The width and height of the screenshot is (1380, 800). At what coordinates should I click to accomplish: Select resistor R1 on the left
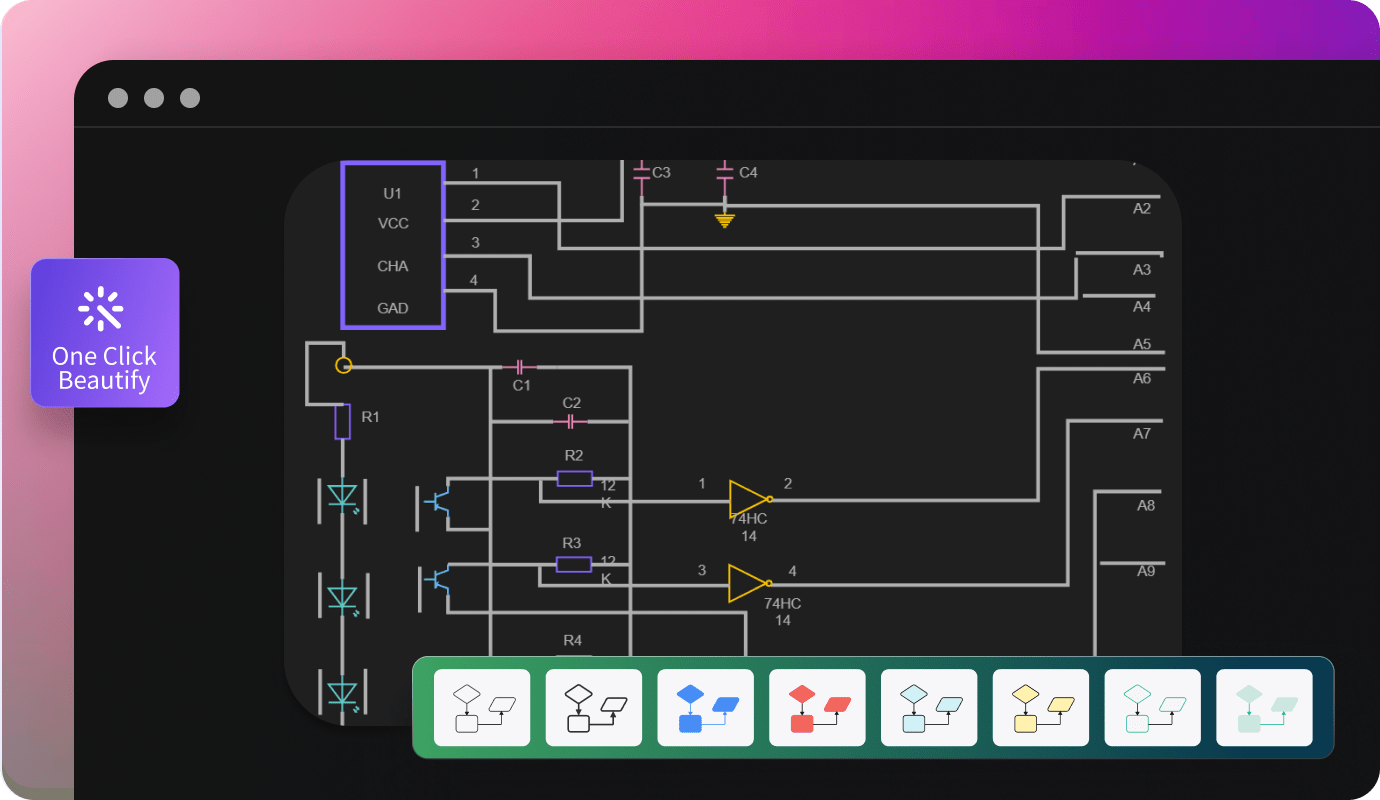point(342,422)
